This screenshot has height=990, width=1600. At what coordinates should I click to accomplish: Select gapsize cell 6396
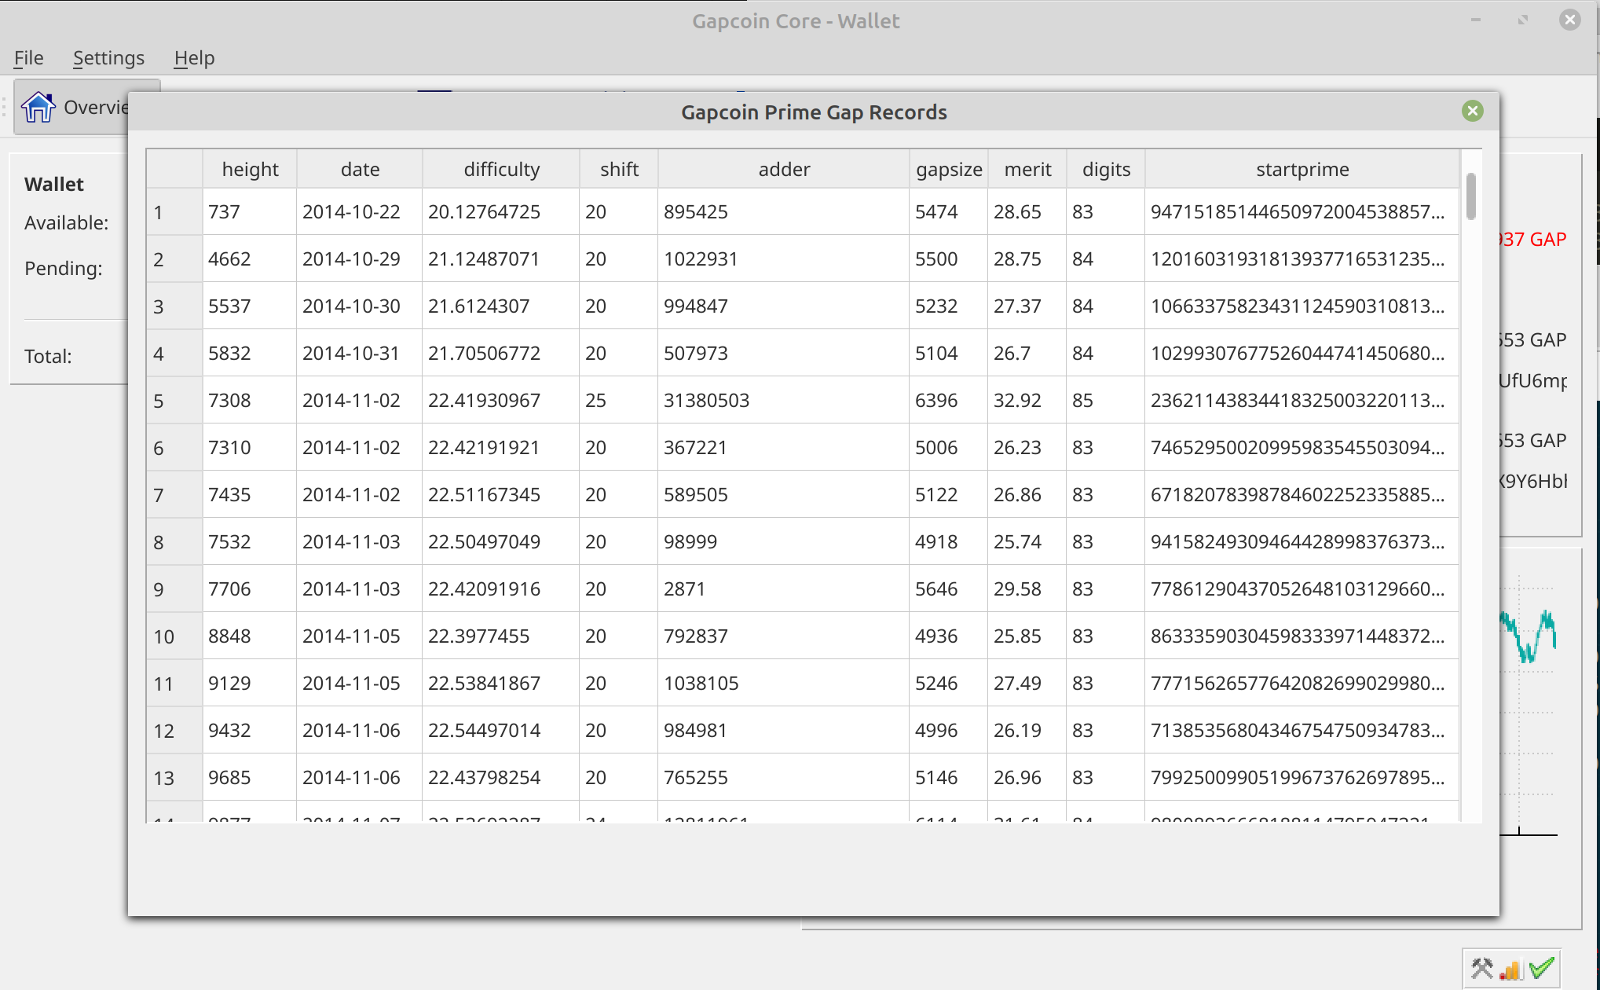click(949, 400)
